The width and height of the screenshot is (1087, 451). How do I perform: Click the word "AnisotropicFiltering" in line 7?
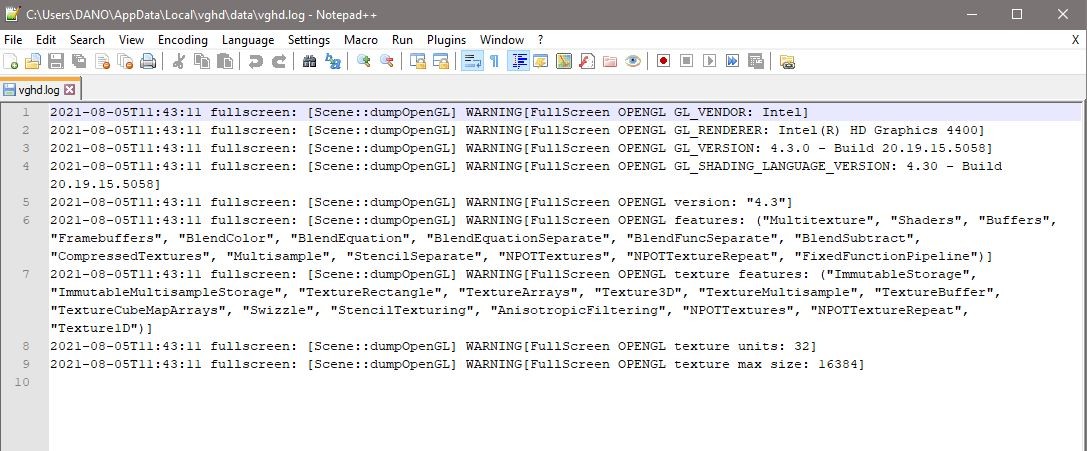577,310
